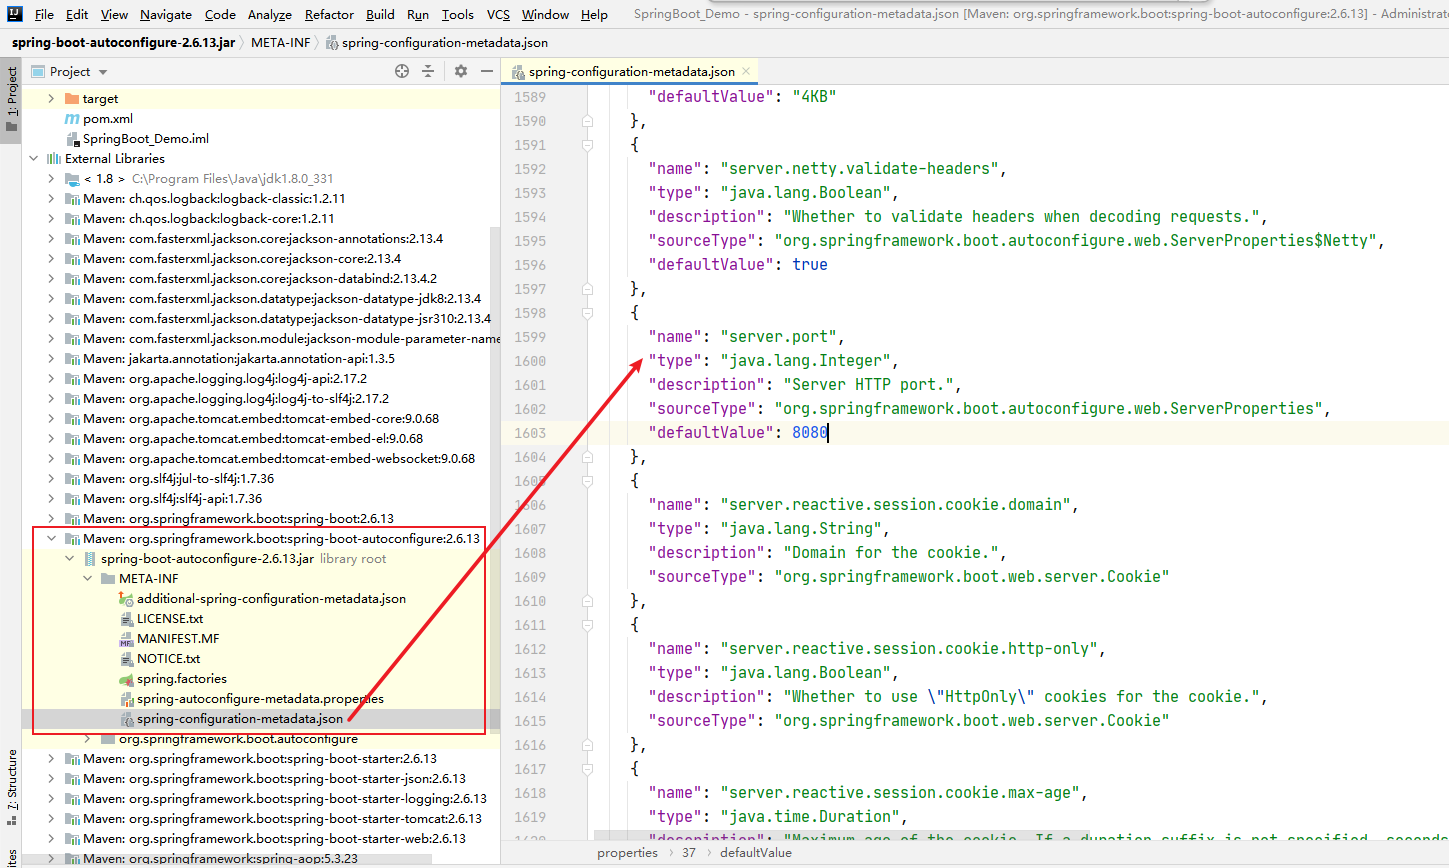Expand Maven spring-boot-starter-web:2.6.13 node
This screenshot has height=868, width=1449.
[x=51, y=838]
